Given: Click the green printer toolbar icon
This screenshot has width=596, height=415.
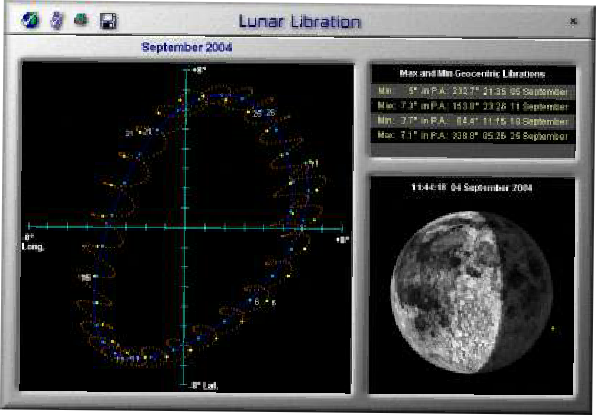Looking at the screenshot, I should point(81,19).
